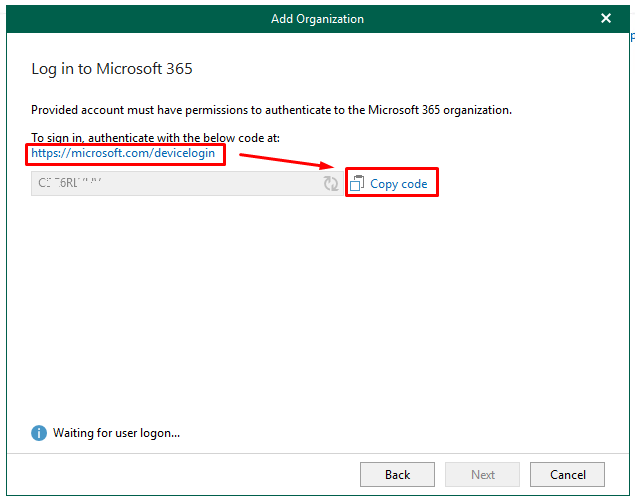Click the info icon beside Waiting for user logon

(x=39, y=433)
